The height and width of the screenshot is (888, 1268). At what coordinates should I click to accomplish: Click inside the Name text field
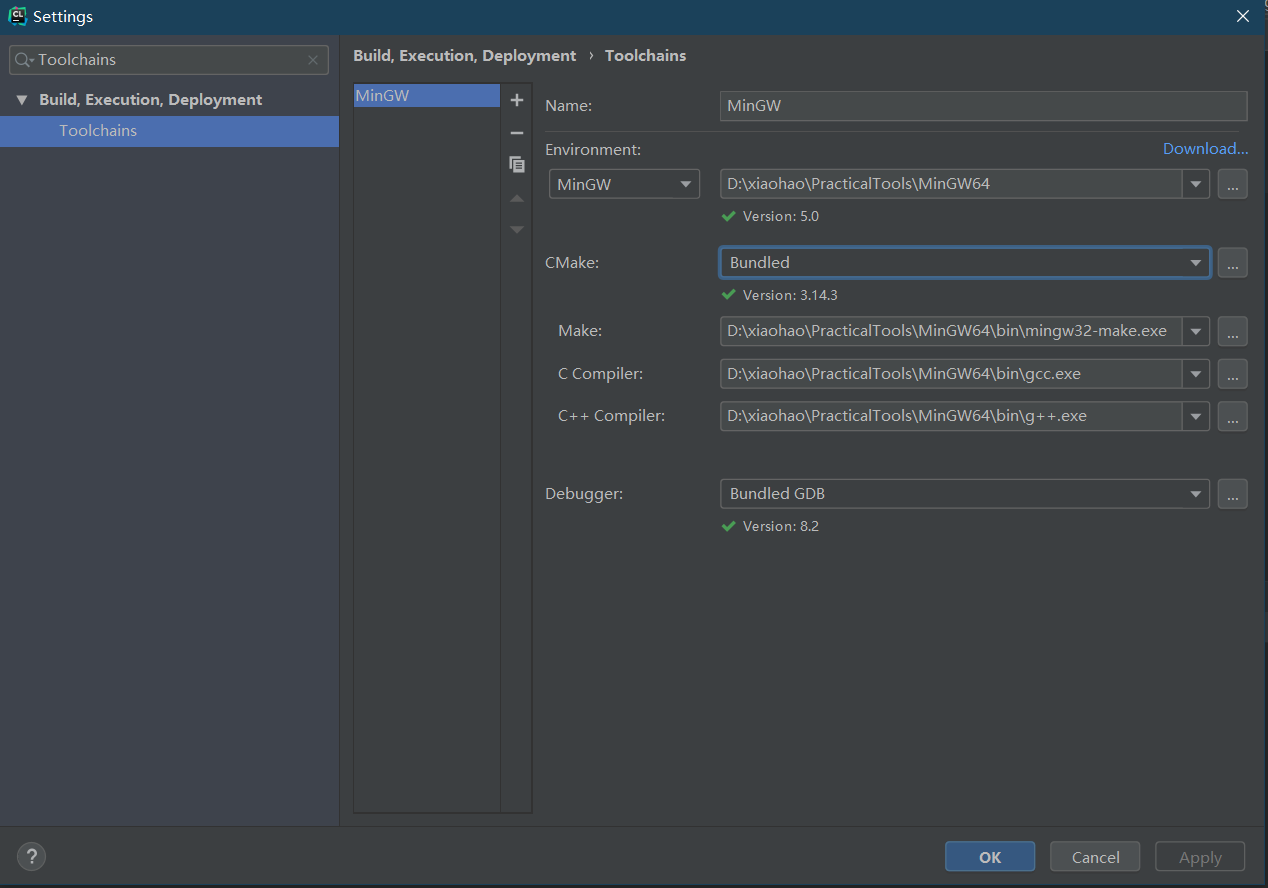coord(982,106)
